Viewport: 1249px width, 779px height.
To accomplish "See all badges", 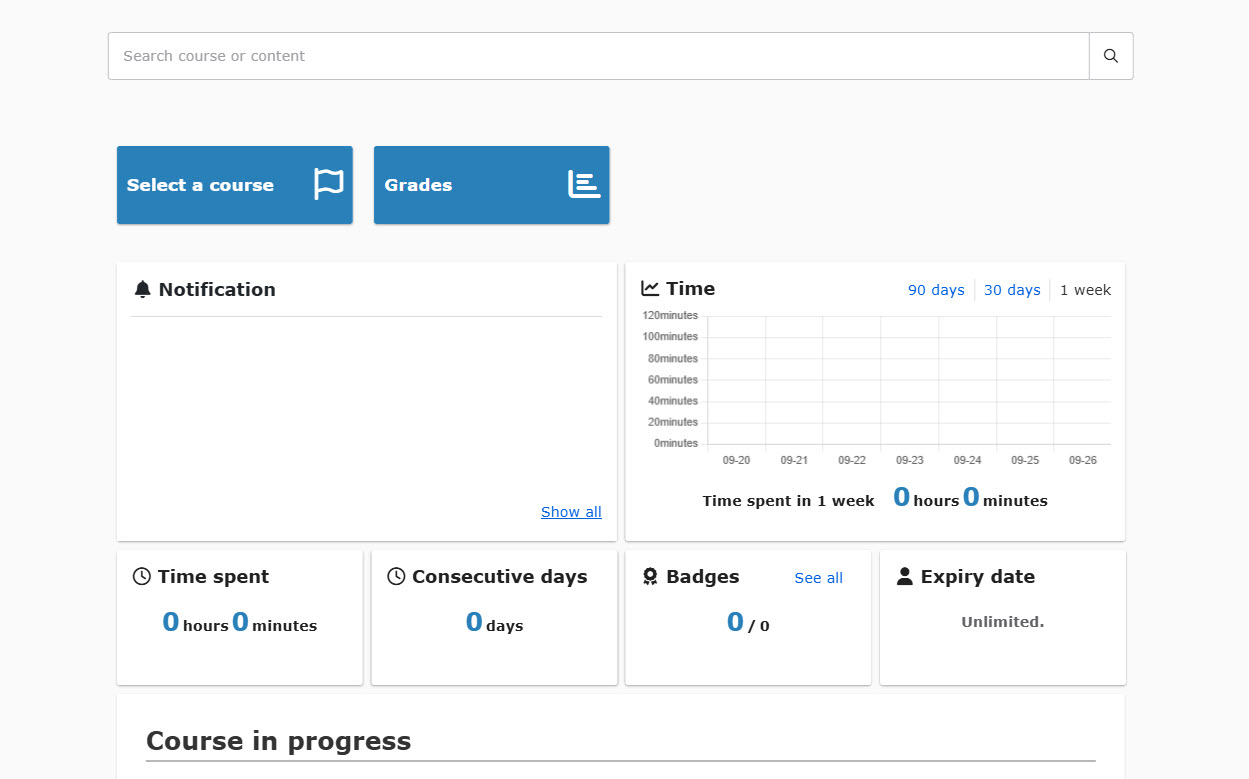I will [x=818, y=578].
